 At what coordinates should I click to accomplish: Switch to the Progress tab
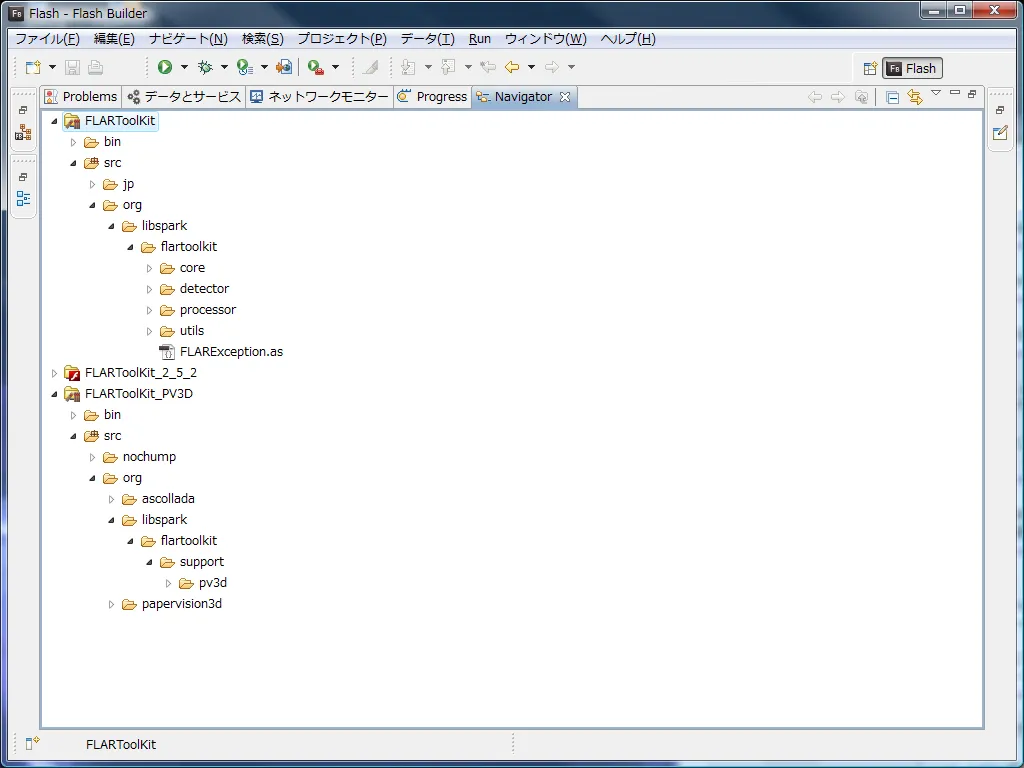(x=432, y=97)
